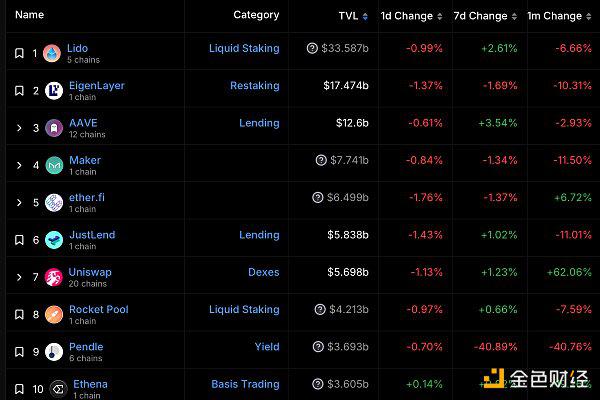The width and height of the screenshot is (600, 400).
Task: Open the Basis Trading category link
Action: point(245,384)
